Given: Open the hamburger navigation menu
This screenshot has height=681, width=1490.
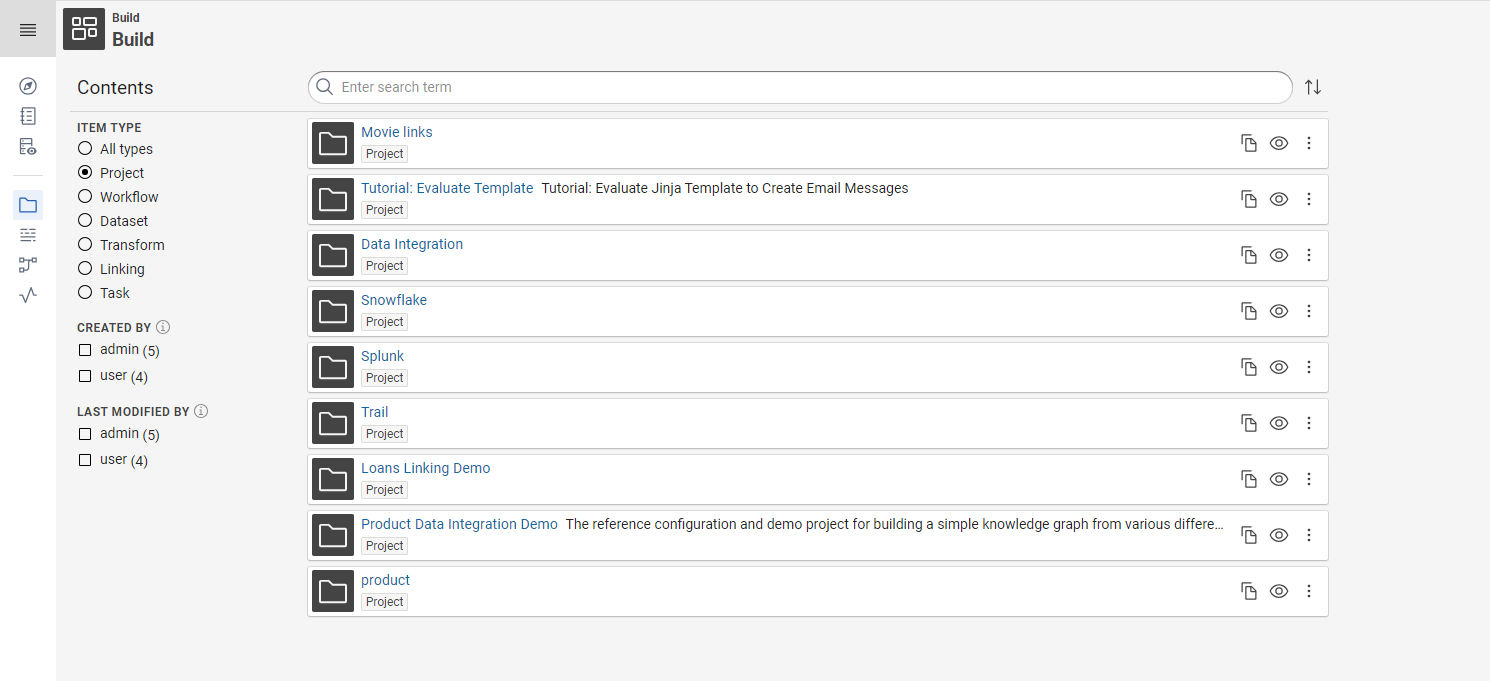Looking at the screenshot, I should 27,28.
